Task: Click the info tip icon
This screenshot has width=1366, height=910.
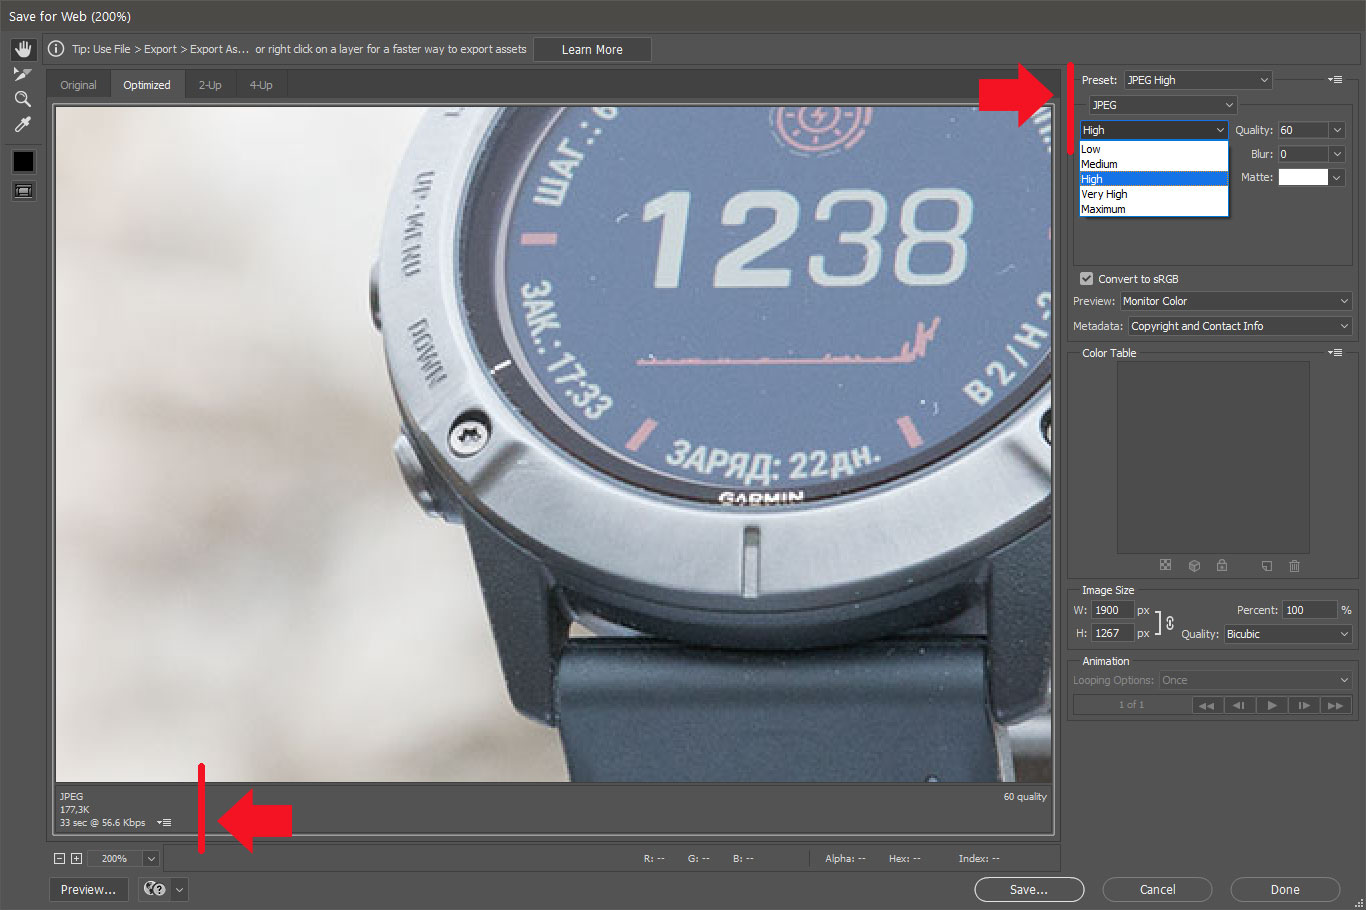Action: 56,49
